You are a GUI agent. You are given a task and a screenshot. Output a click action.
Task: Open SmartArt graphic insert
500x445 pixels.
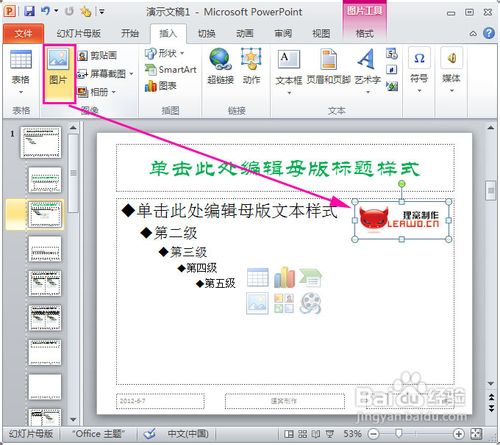(170, 70)
